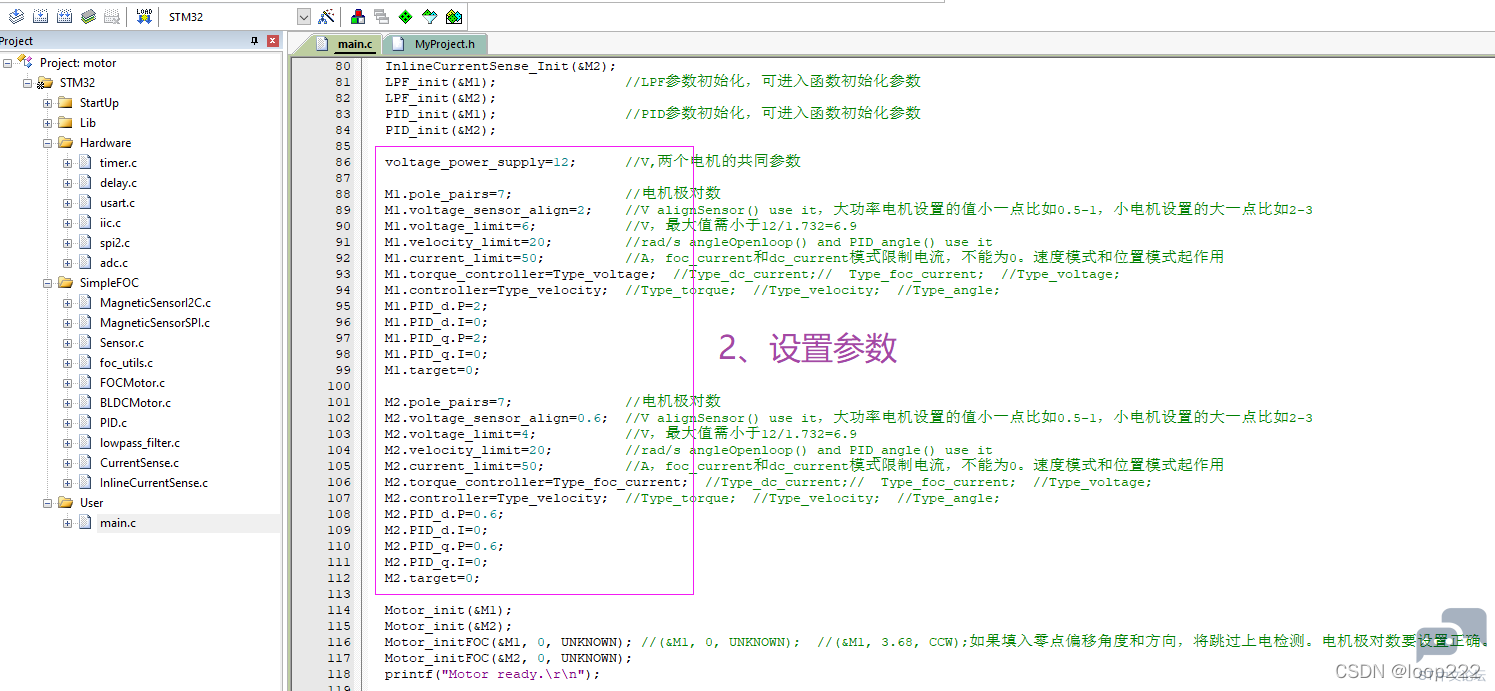Select MagneticSensorSPI.c file
Image resolution: width=1495 pixels, height=691 pixels.
pyautogui.click(x=155, y=323)
